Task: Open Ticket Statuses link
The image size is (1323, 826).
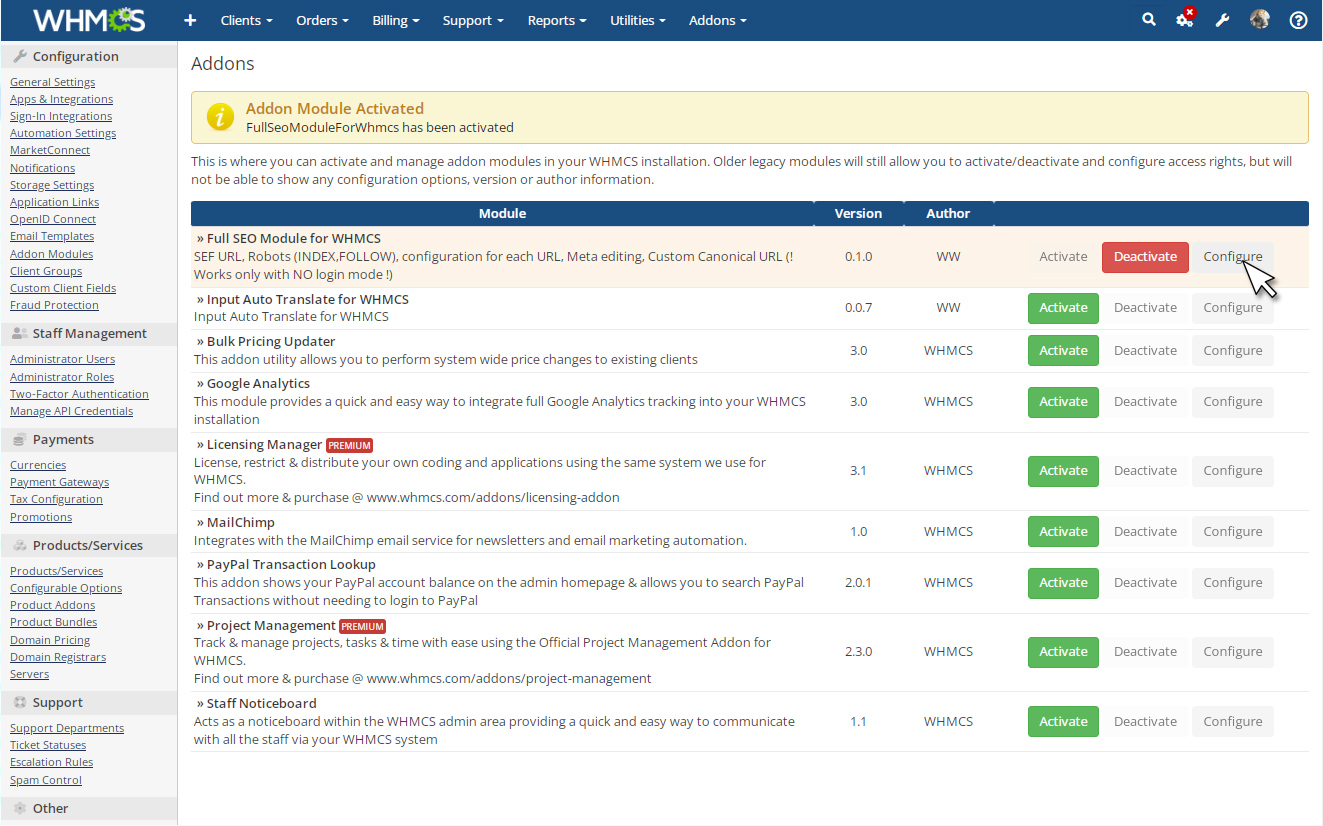Action: (x=48, y=745)
